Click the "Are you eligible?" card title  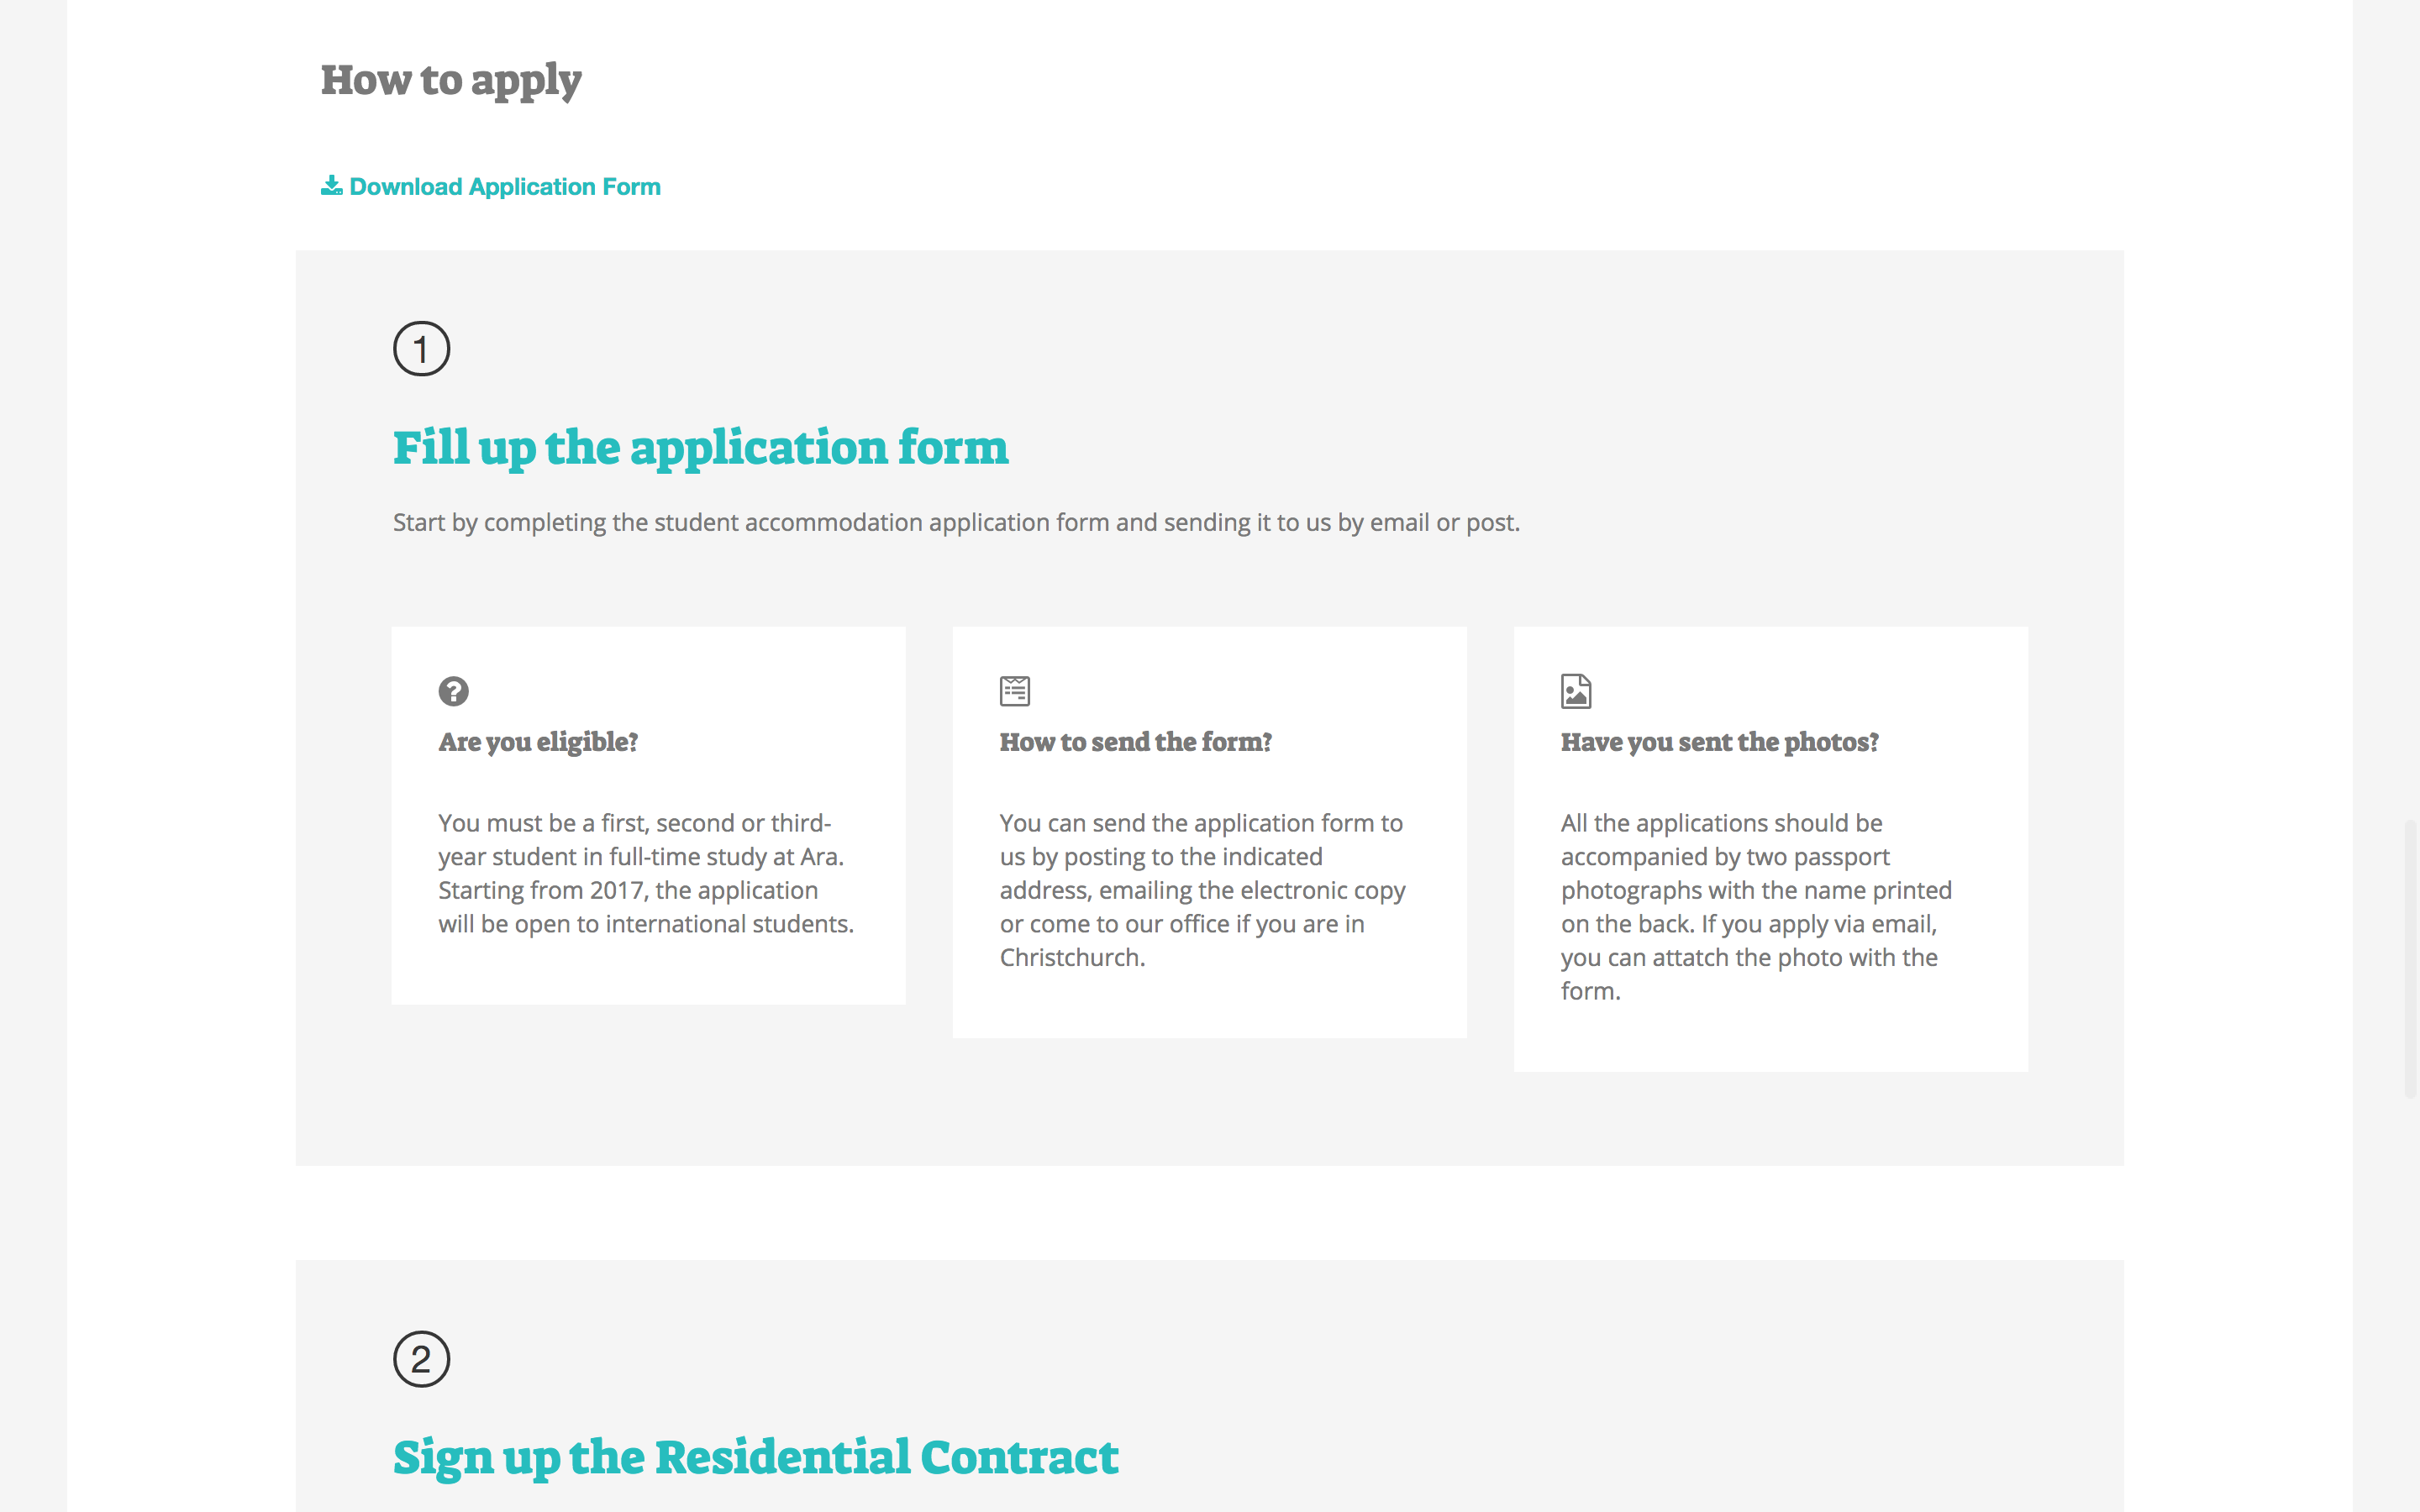[x=538, y=742]
